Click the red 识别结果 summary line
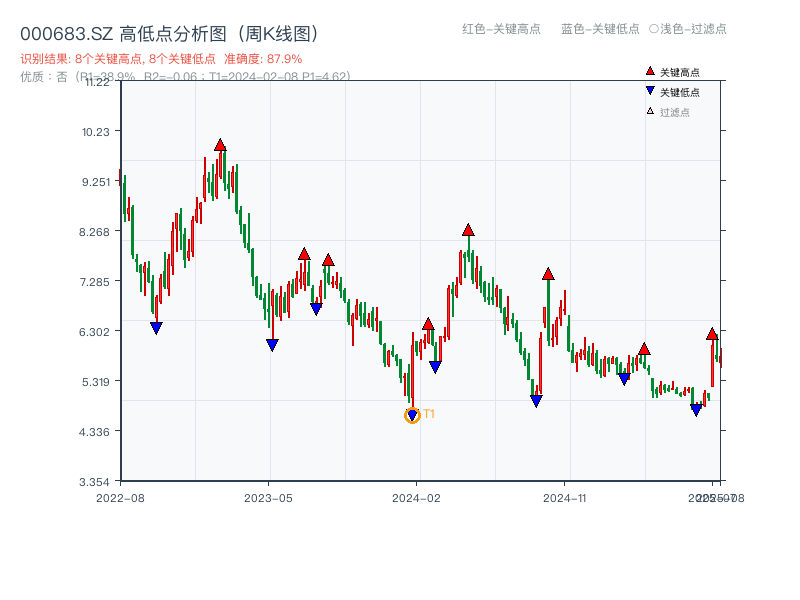Screen dimensions: 800x600 coord(161,59)
